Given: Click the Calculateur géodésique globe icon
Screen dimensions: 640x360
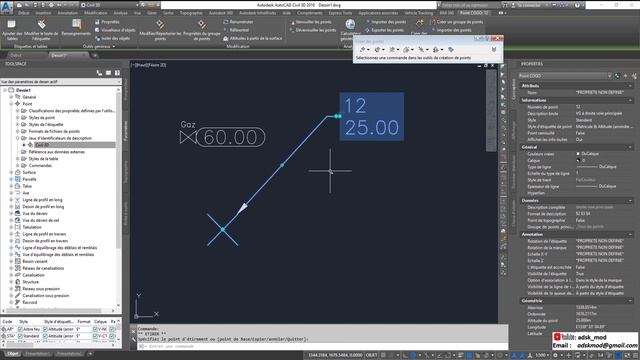Looking at the screenshot, I should click(x=350, y=24).
